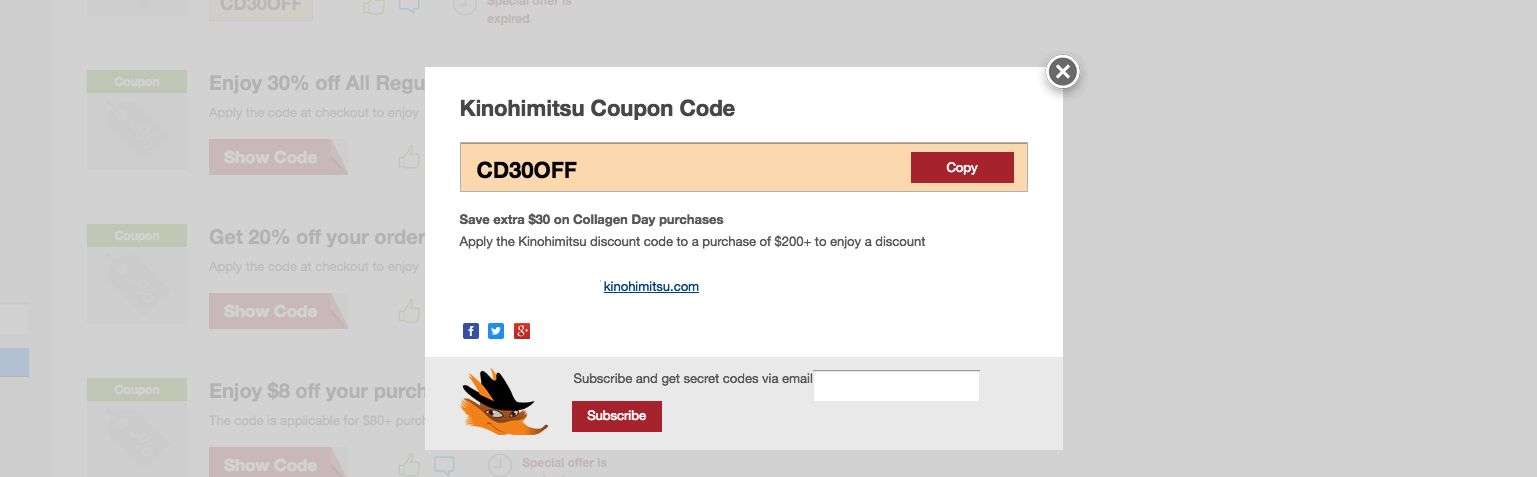Thumbs up the $8 off coupon
Screen dimensions: 1537x477
409,465
